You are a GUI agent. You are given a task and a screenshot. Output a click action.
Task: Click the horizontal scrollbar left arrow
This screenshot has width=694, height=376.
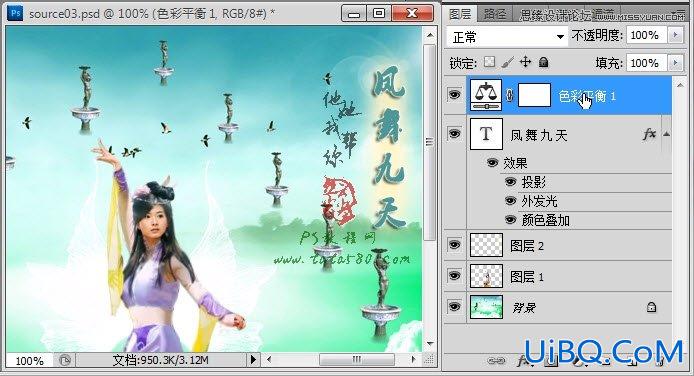pos(269,360)
